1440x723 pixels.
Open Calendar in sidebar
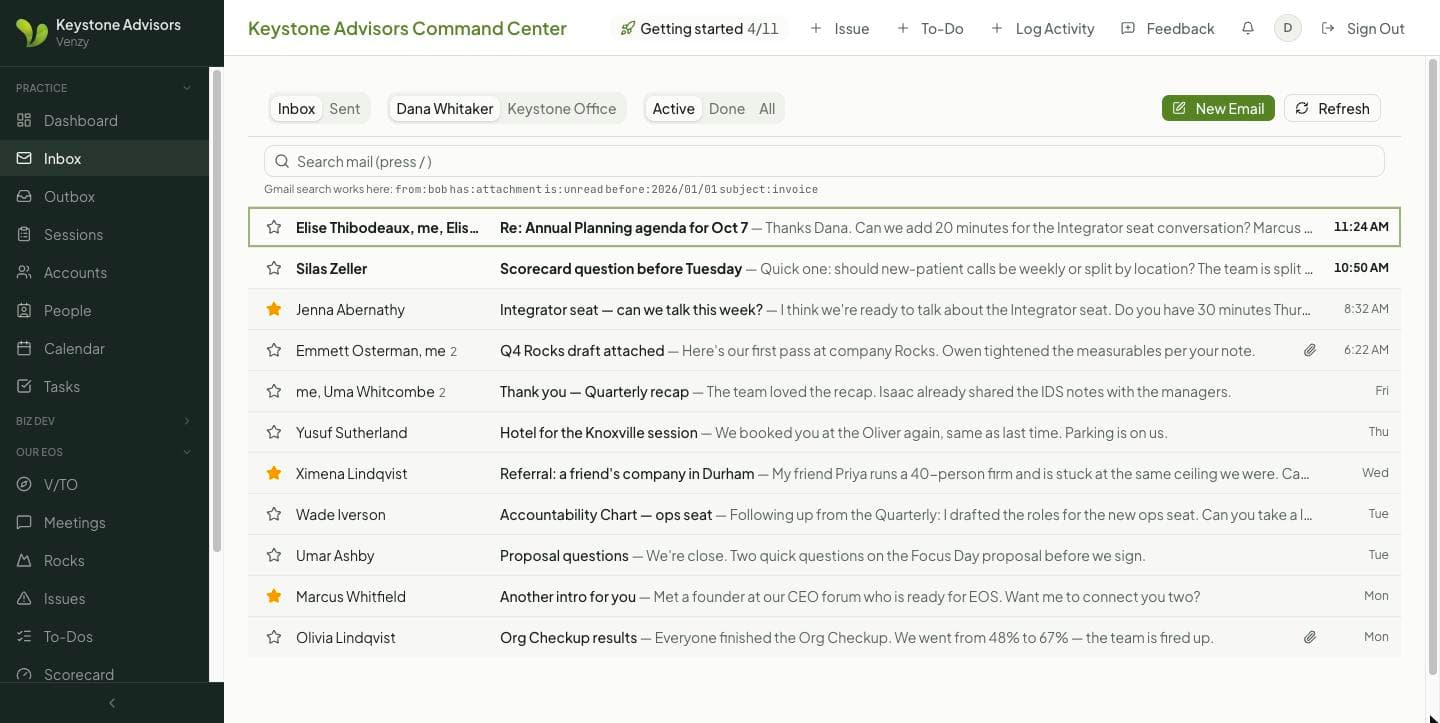coord(104,348)
